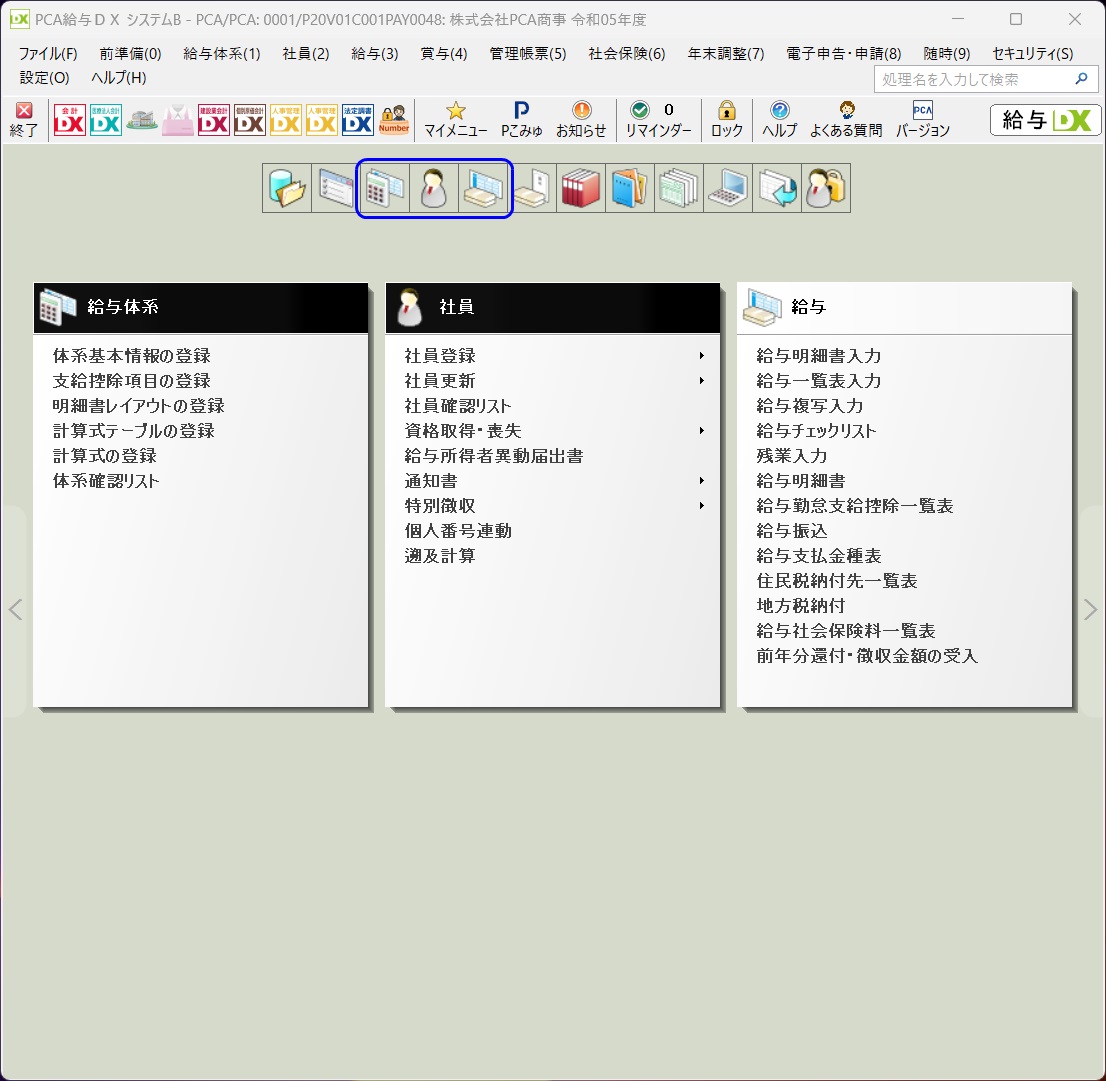Expand the 特別徴収 submenu arrow
Viewport: 1106px width, 1081px height.
(701, 506)
